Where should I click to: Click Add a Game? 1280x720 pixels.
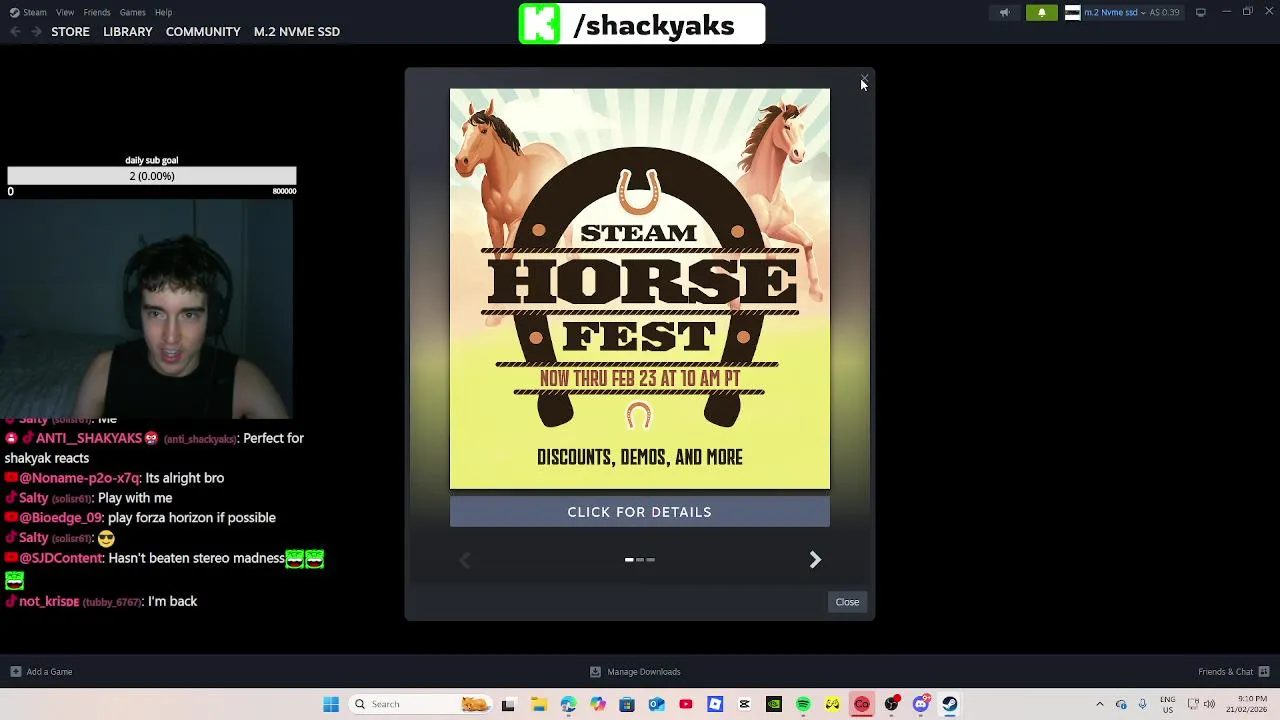pyautogui.click(x=41, y=672)
